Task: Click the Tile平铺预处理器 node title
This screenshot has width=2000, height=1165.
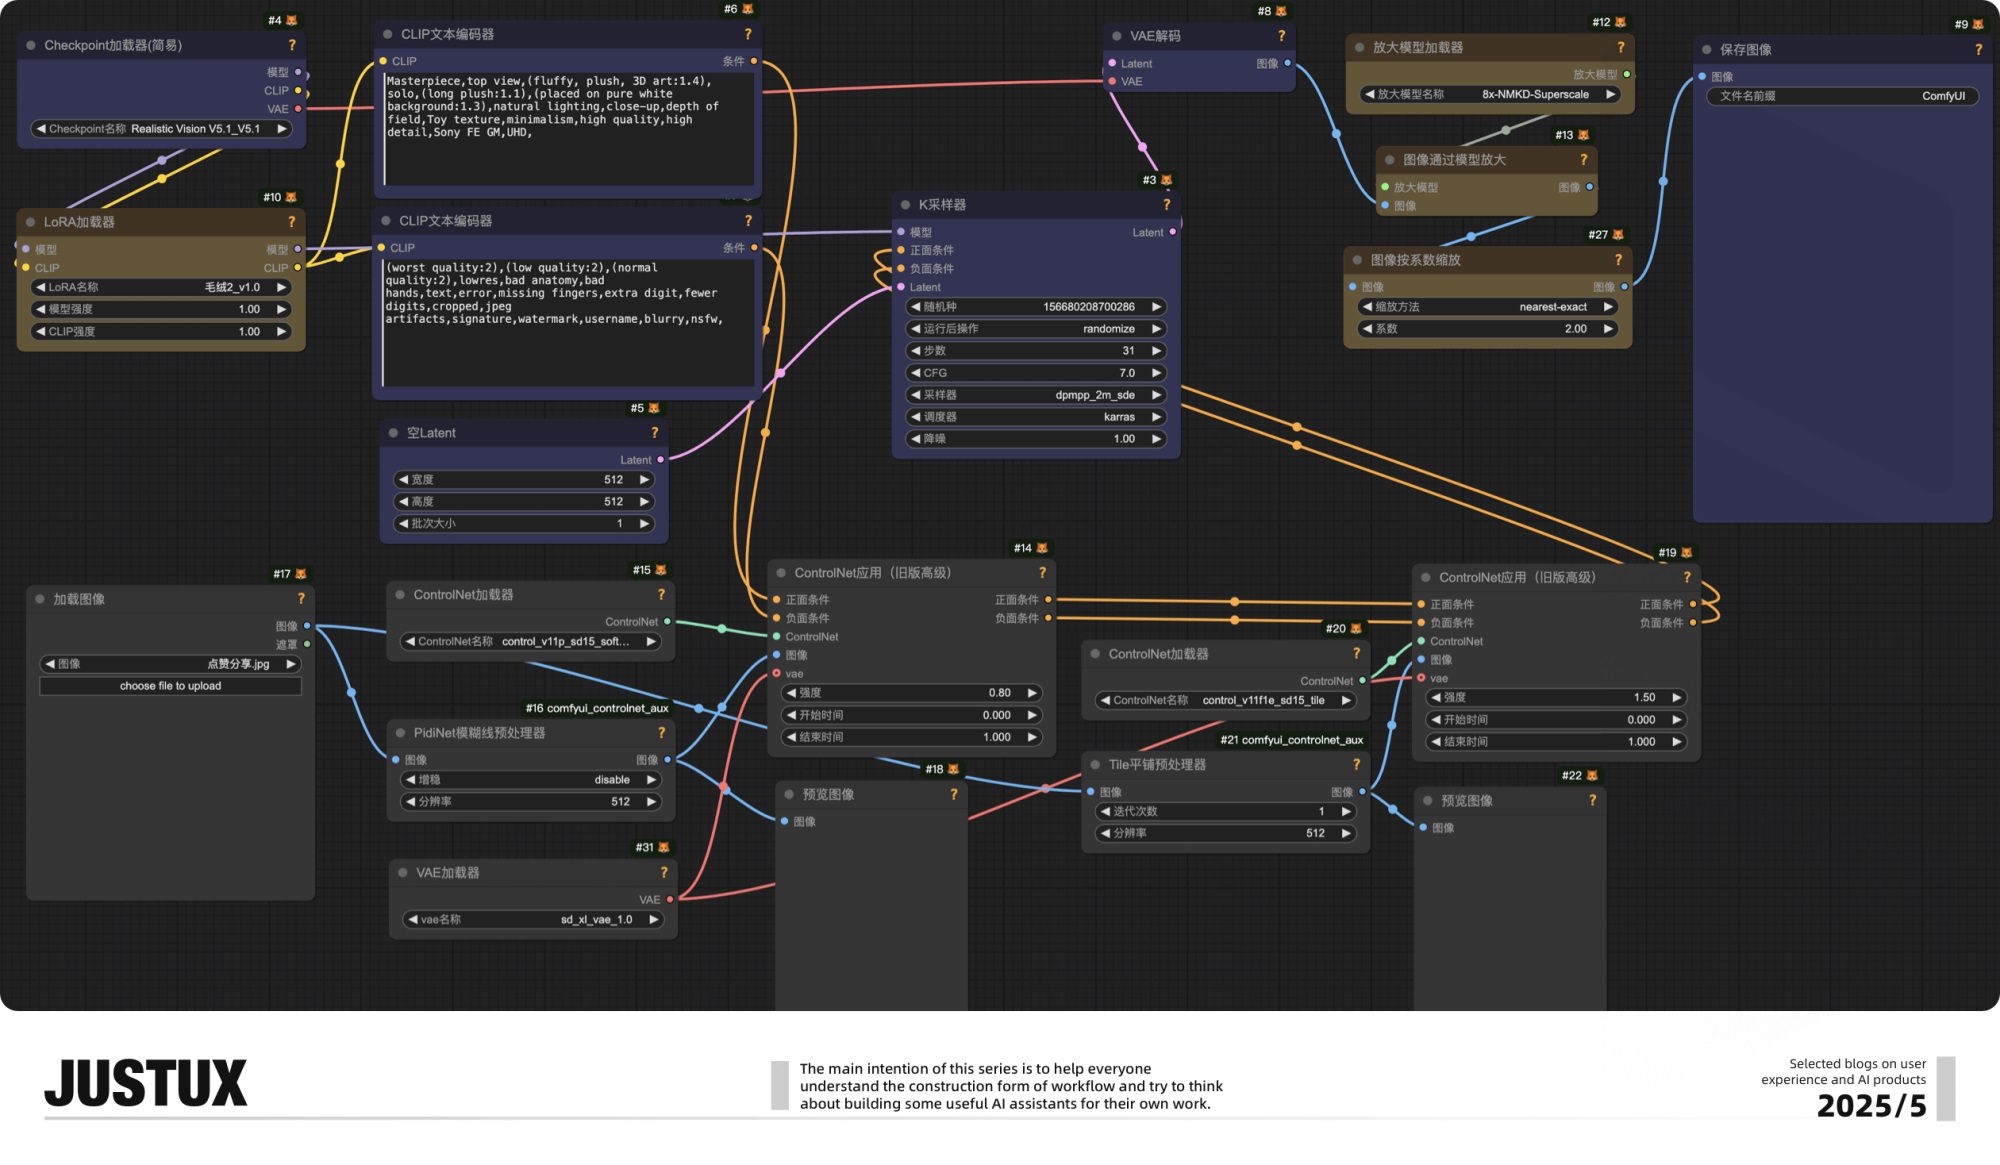Action: (1157, 765)
